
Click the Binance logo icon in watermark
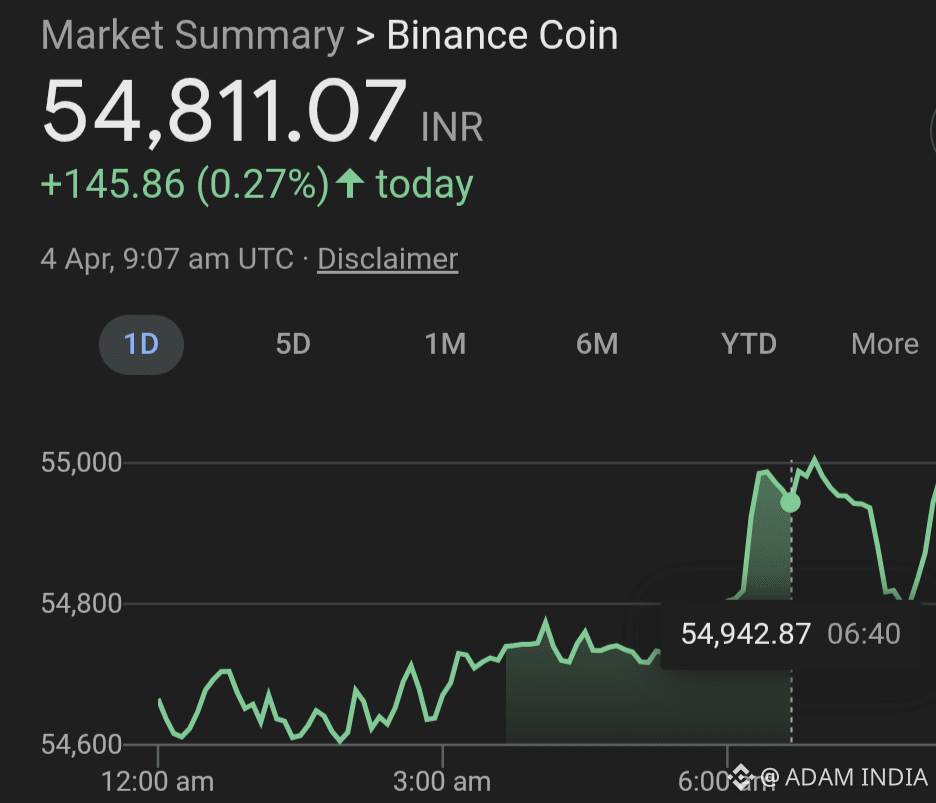742,777
